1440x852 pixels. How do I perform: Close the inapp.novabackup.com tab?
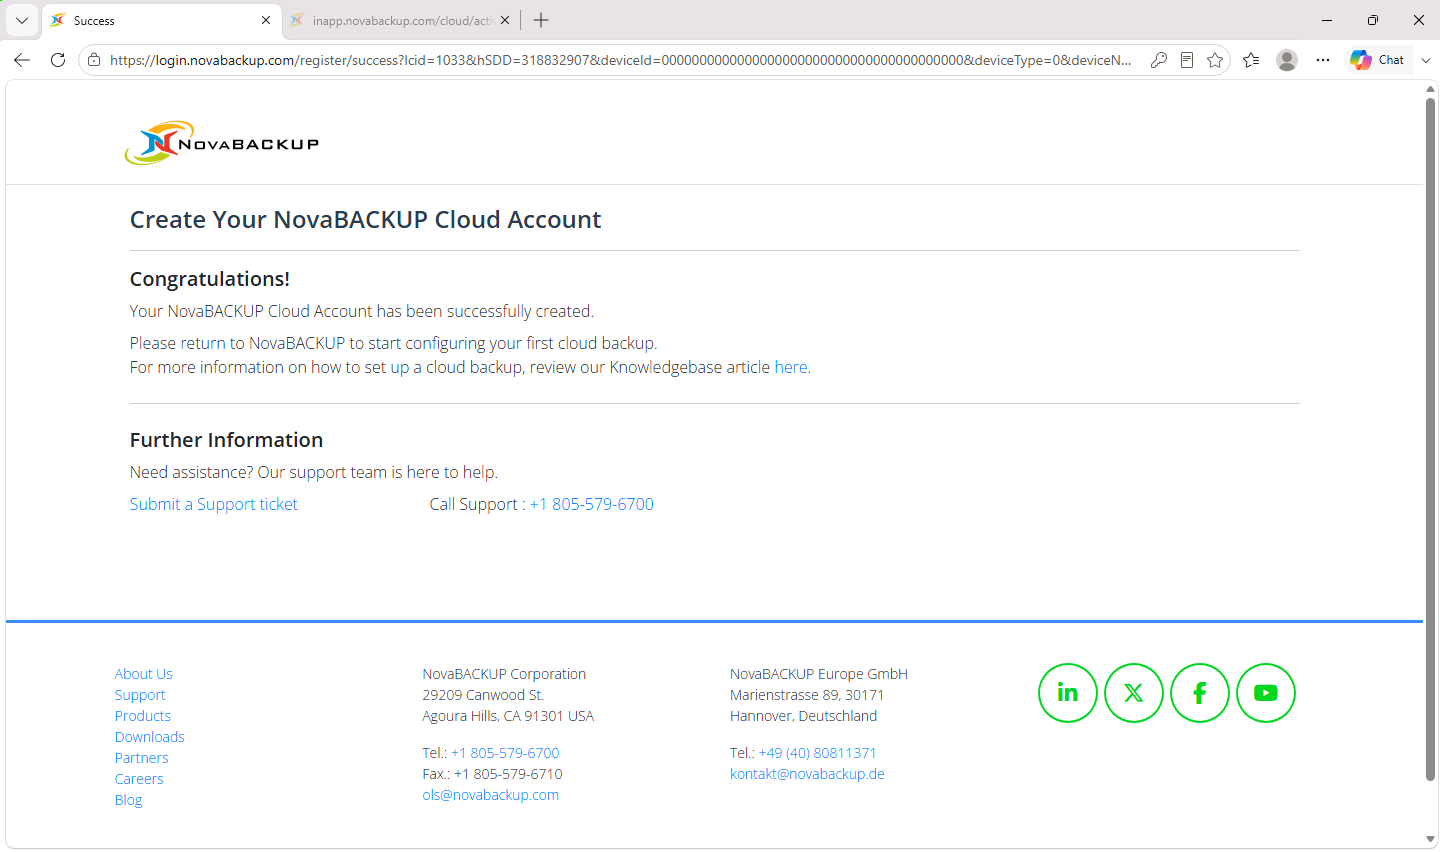pos(505,20)
